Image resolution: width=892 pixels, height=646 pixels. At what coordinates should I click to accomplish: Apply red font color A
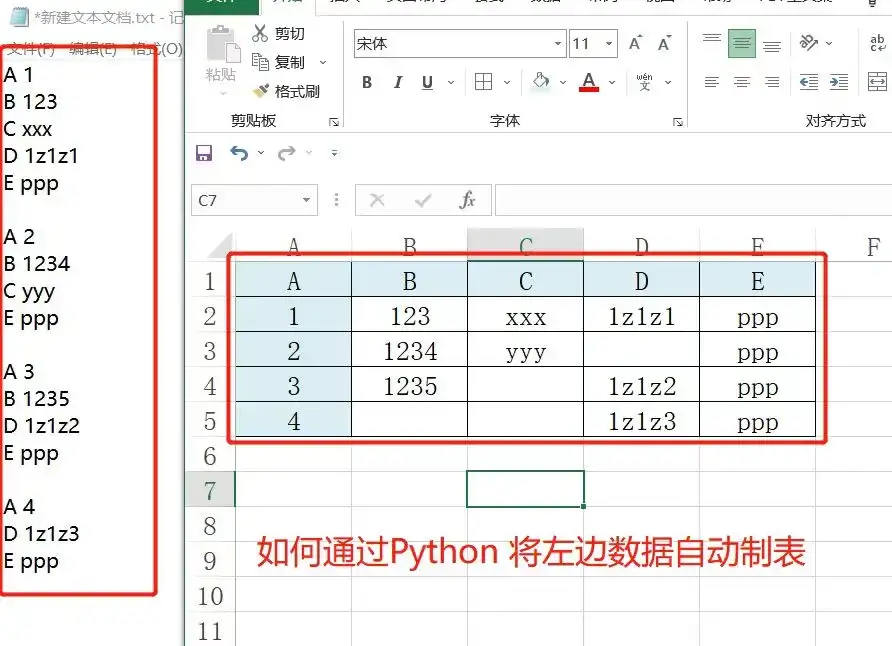tap(589, 82)
